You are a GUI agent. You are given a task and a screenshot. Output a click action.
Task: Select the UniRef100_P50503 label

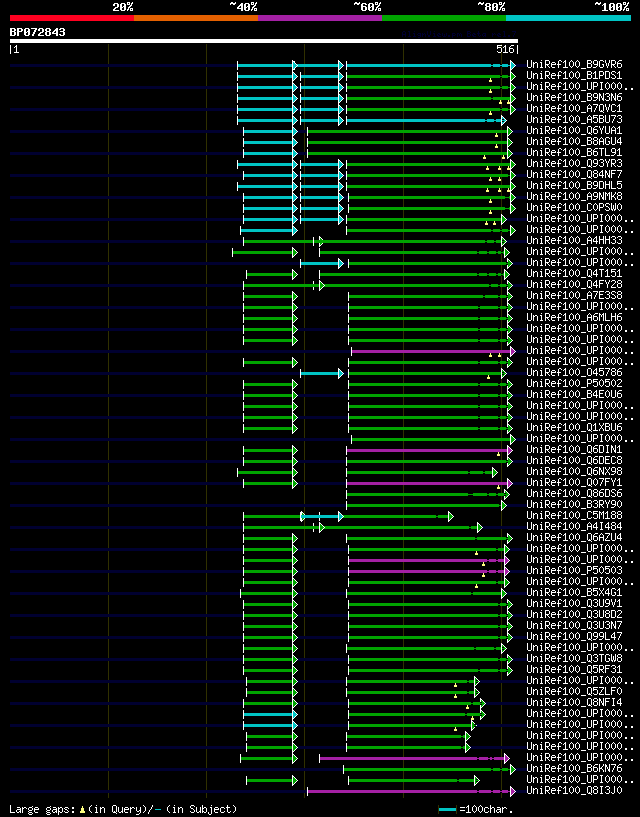point(574,571)
